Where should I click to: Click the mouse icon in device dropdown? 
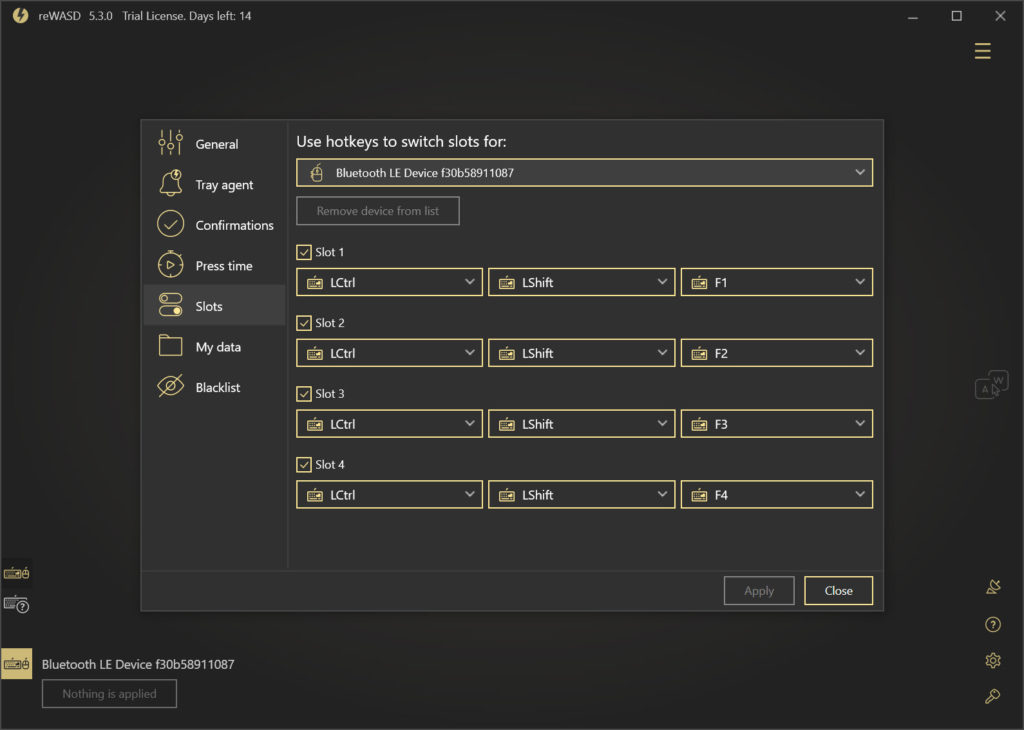coord(317,173)
